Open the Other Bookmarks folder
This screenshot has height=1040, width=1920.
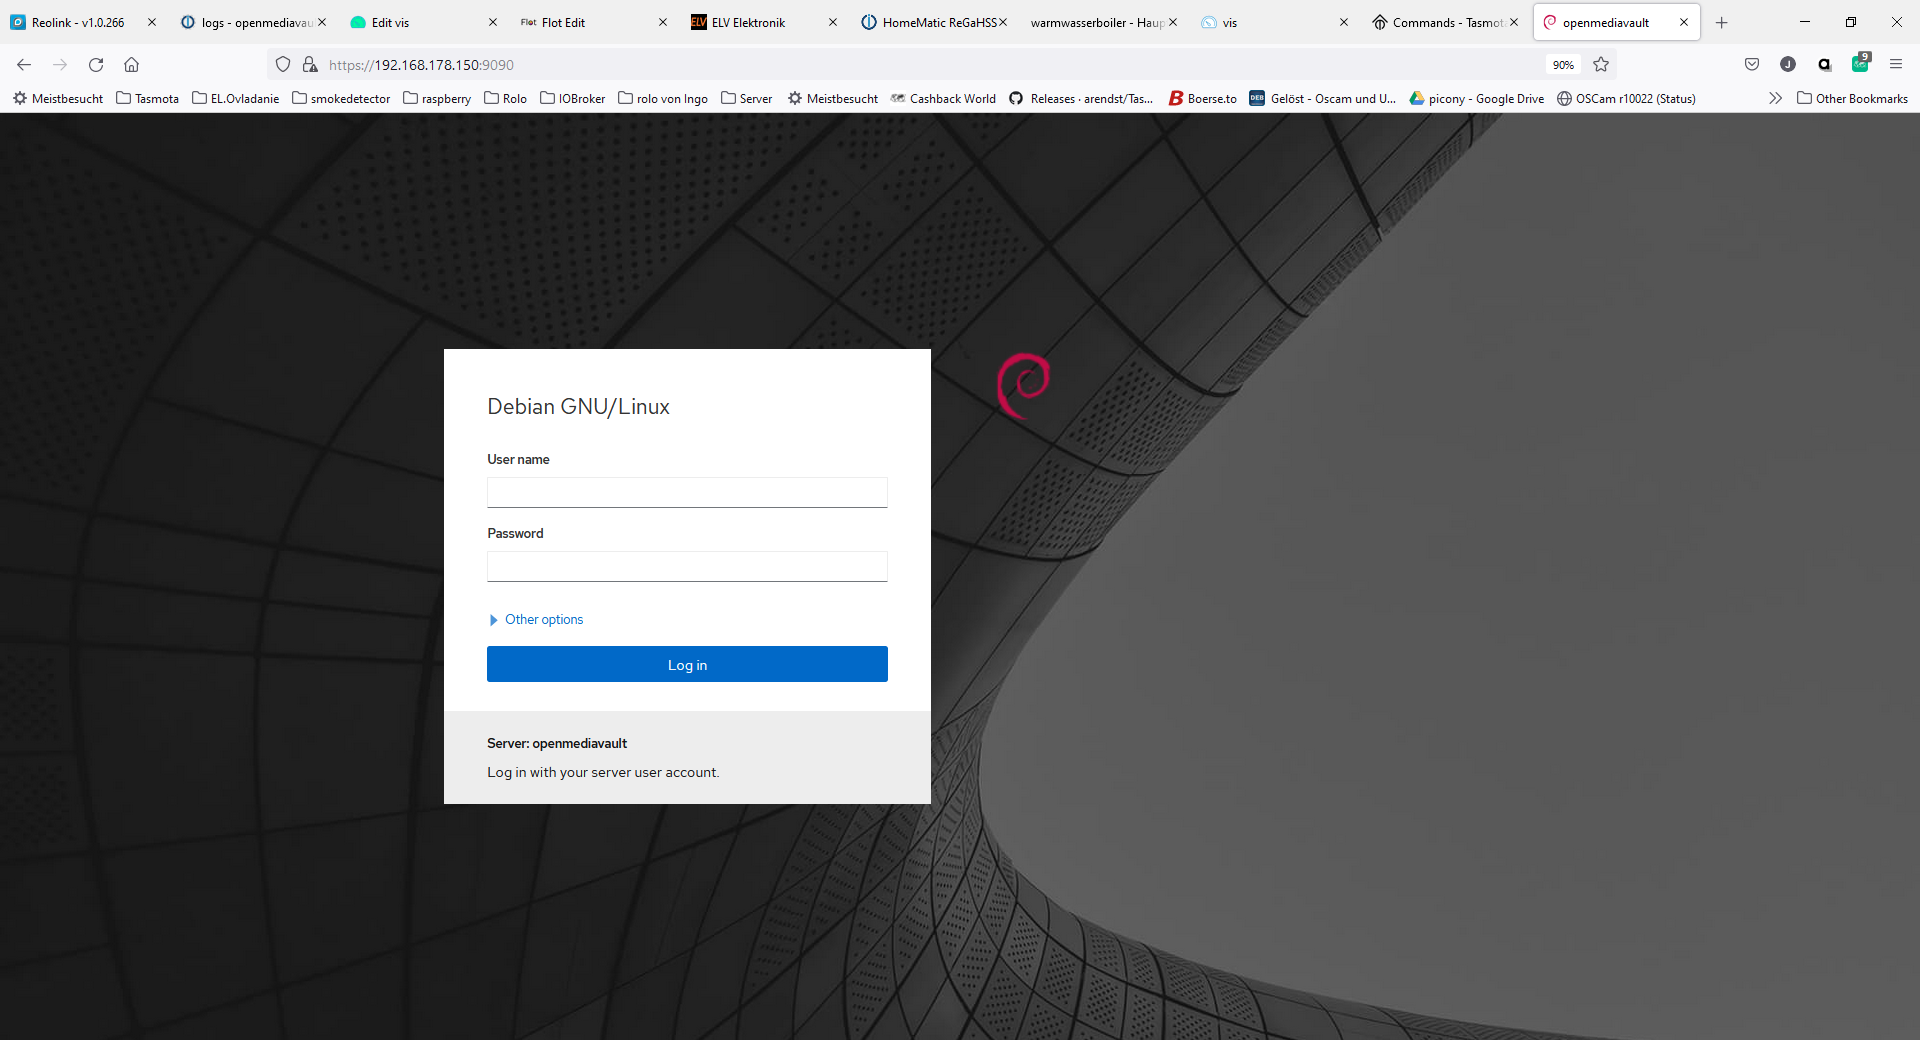tap(1852, 98)
